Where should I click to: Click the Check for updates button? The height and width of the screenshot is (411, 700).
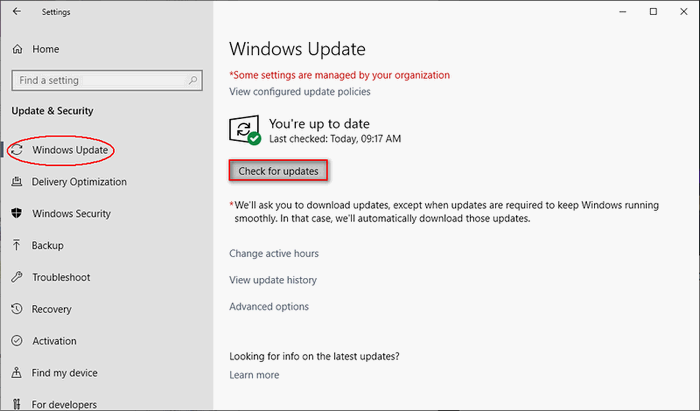(x=278, y=171)
